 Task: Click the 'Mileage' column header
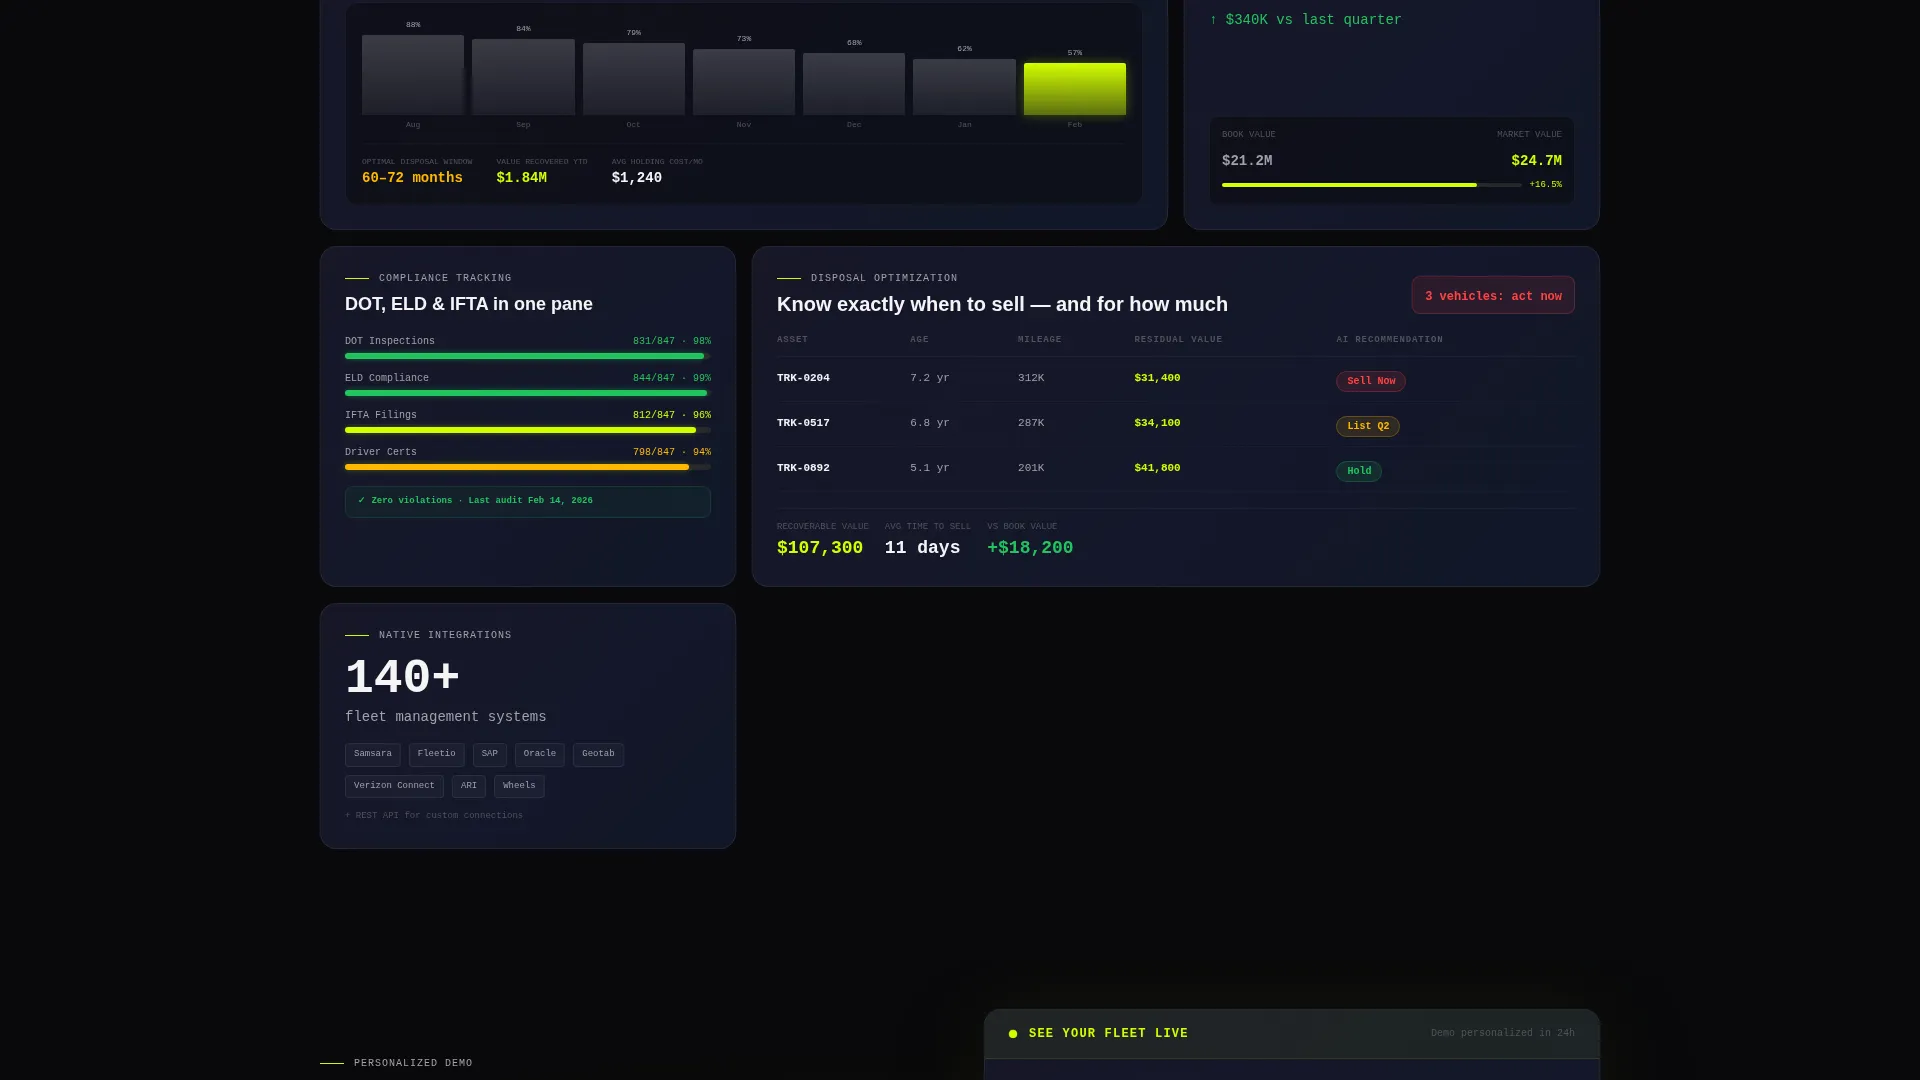tap(1040, 340)
